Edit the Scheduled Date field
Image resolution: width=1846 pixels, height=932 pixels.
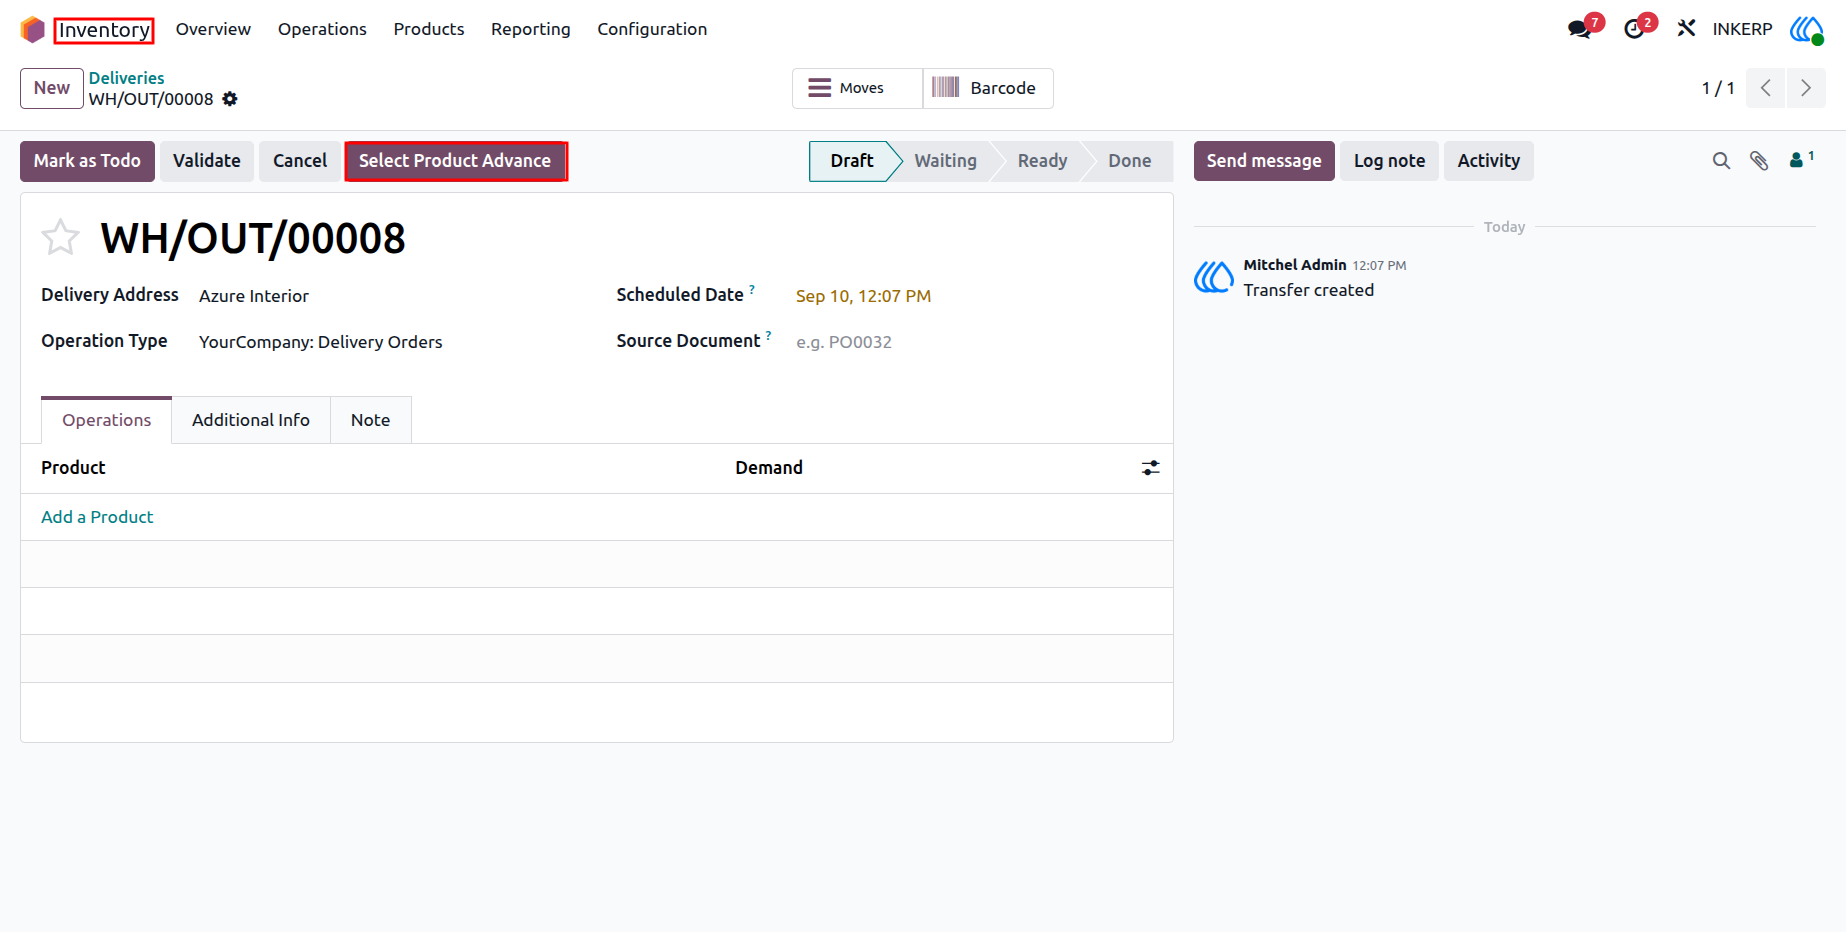click(x=863, y=296)
